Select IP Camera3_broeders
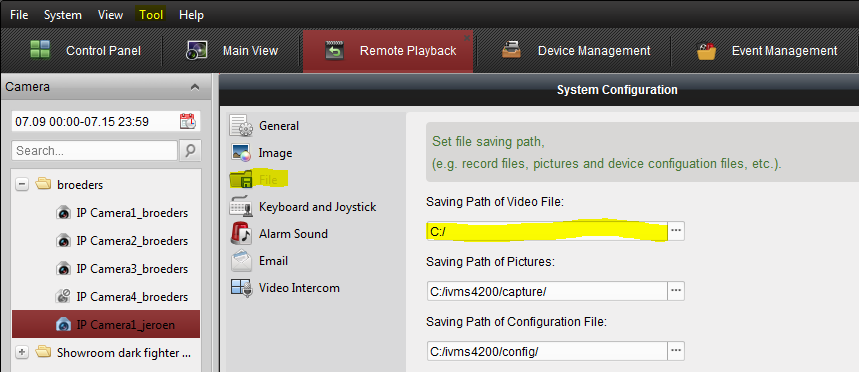859x372 pixels. [132, 268]
